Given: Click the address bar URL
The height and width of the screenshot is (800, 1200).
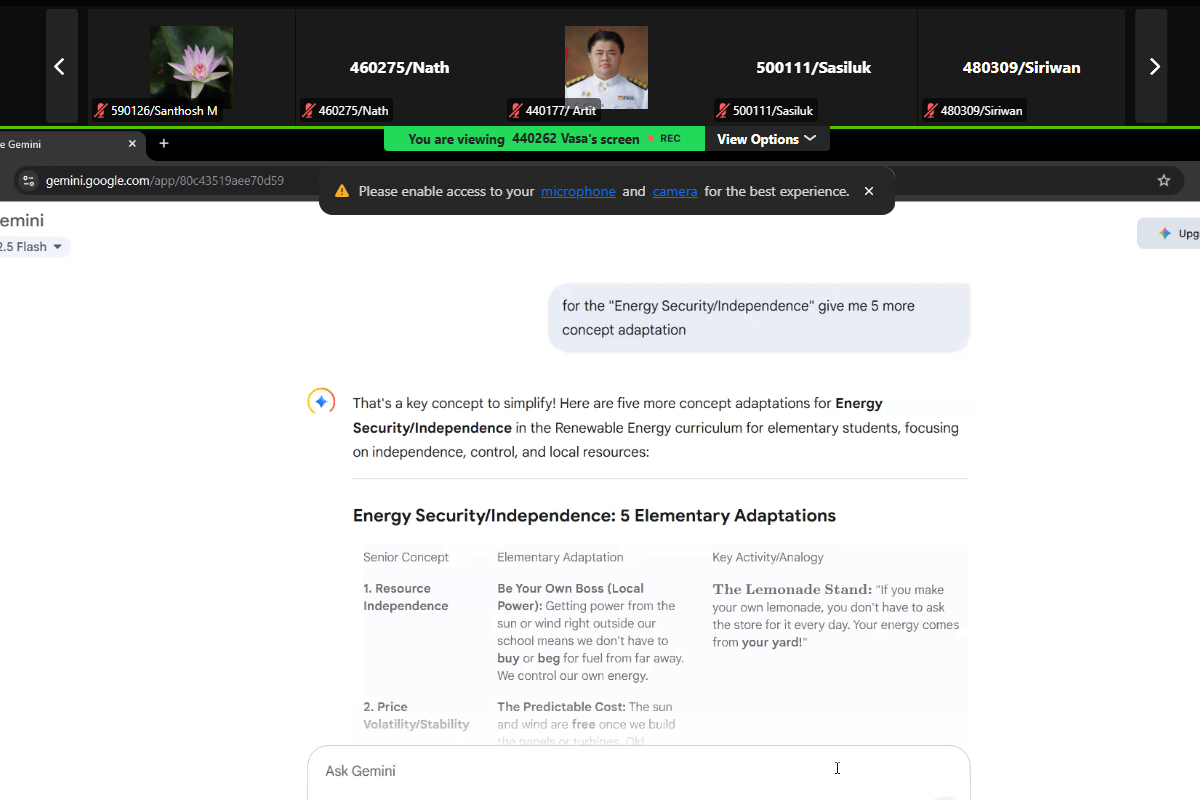Looking at the screenshot, I should 165,181.
